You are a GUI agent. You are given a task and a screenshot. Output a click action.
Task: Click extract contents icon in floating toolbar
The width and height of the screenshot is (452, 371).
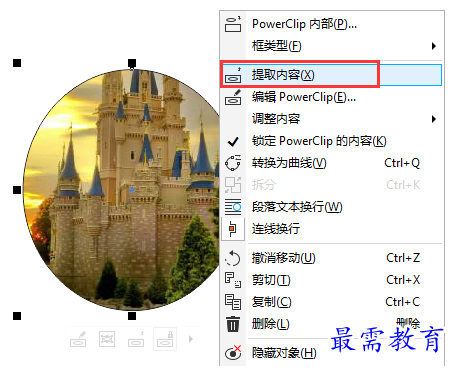136,339
